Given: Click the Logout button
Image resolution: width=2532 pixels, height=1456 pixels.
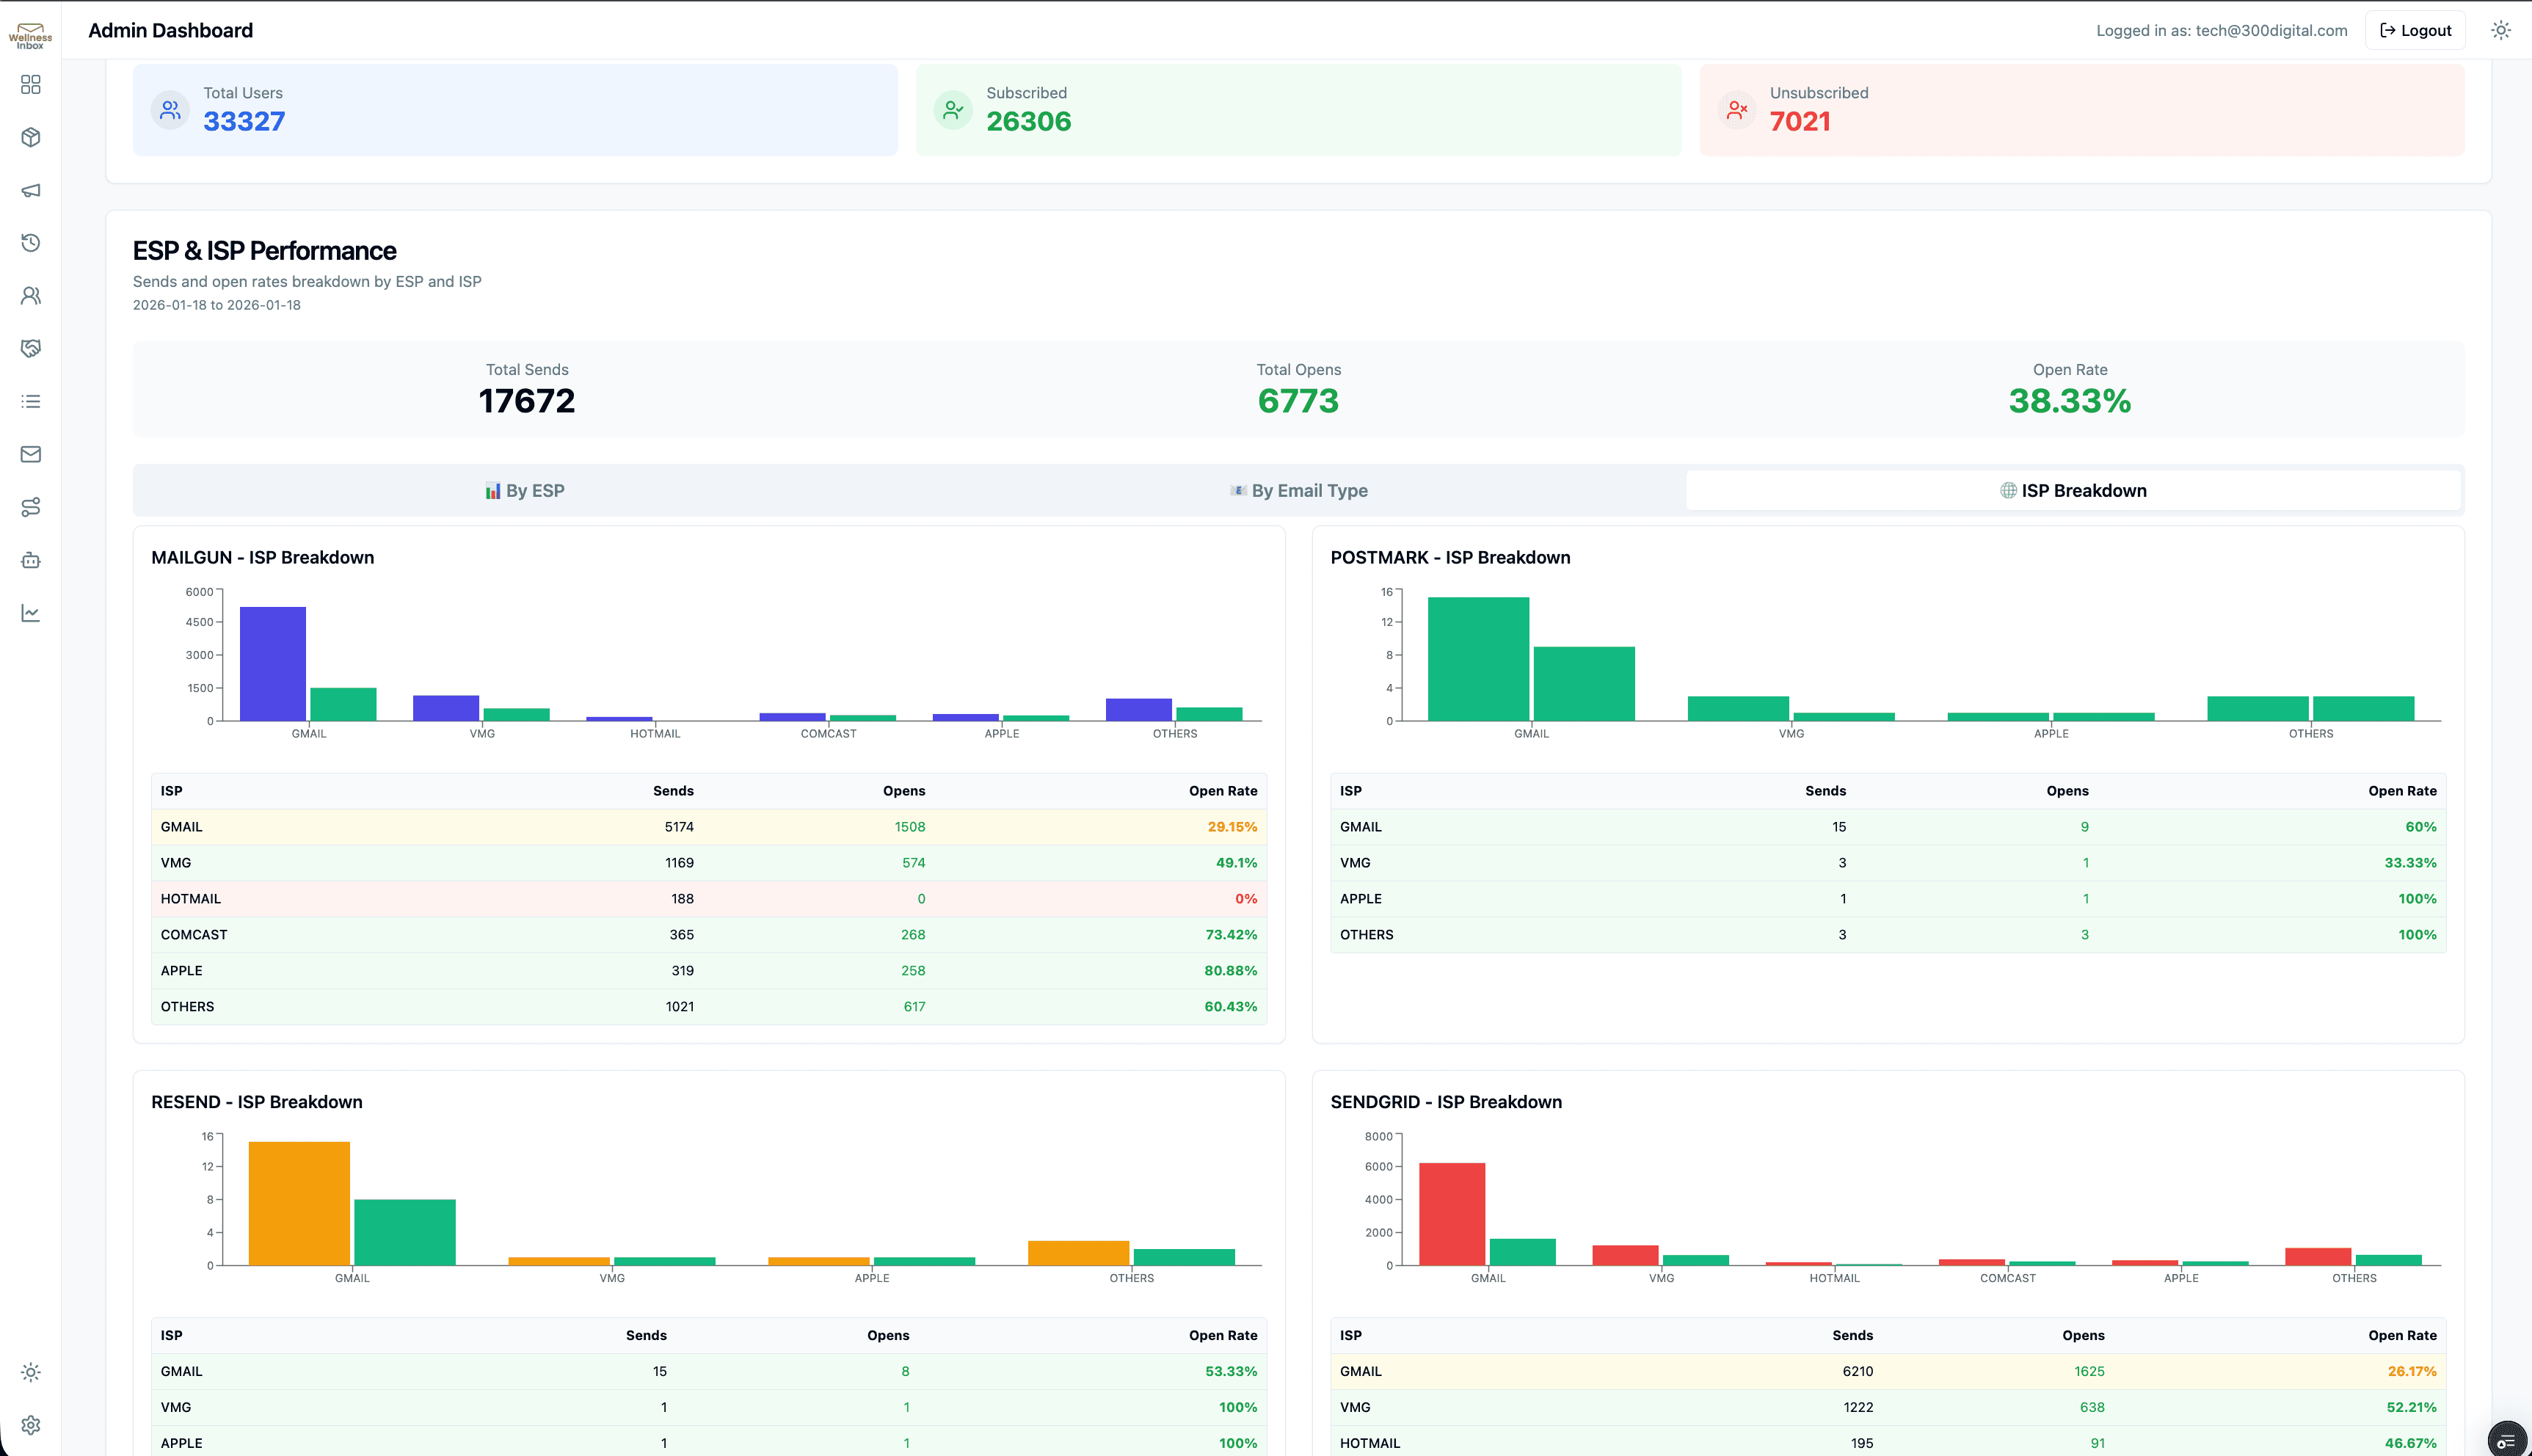Looking at the screenshot, I should [2415, 30].
